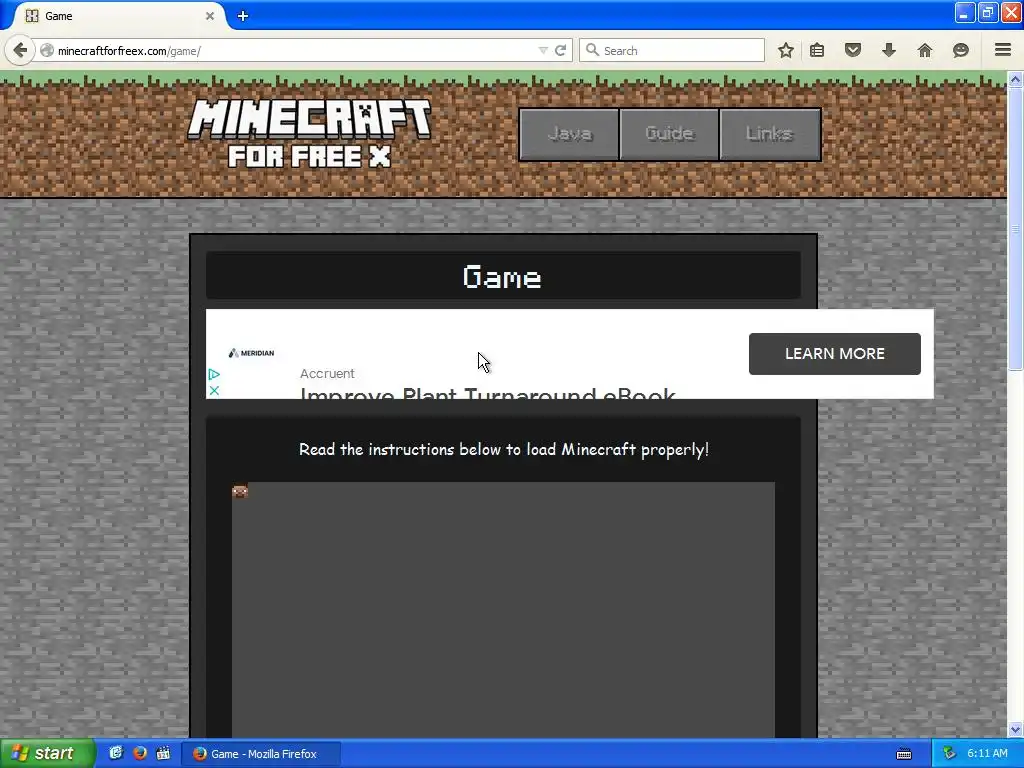
Task: Click the LEARN MORE ad button
Action: point(835,354)
